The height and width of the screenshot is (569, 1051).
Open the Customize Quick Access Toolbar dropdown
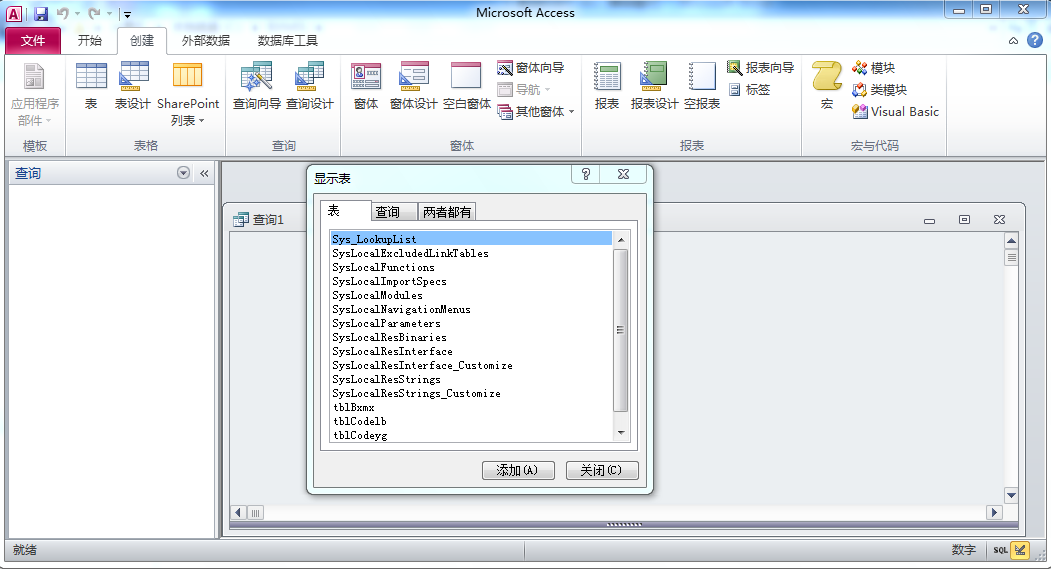(127, 14)
